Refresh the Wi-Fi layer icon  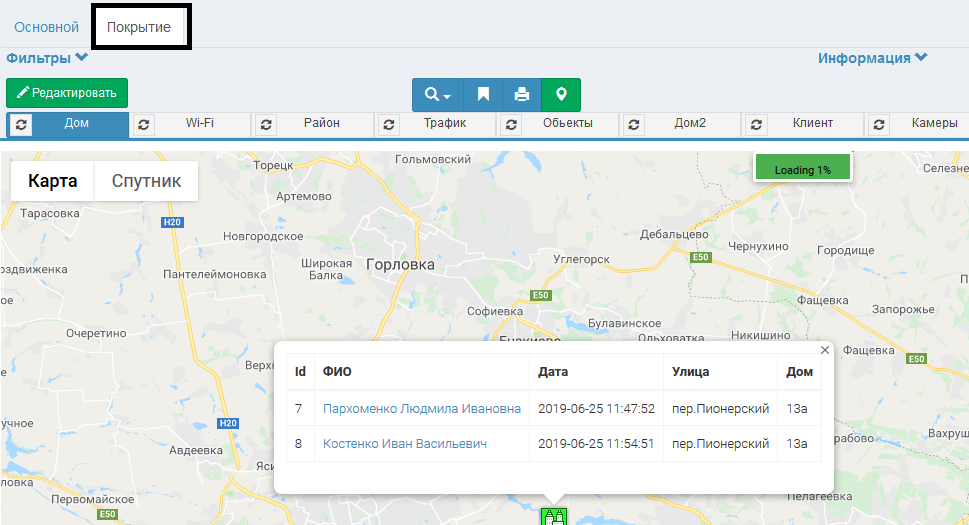(144, 124)
